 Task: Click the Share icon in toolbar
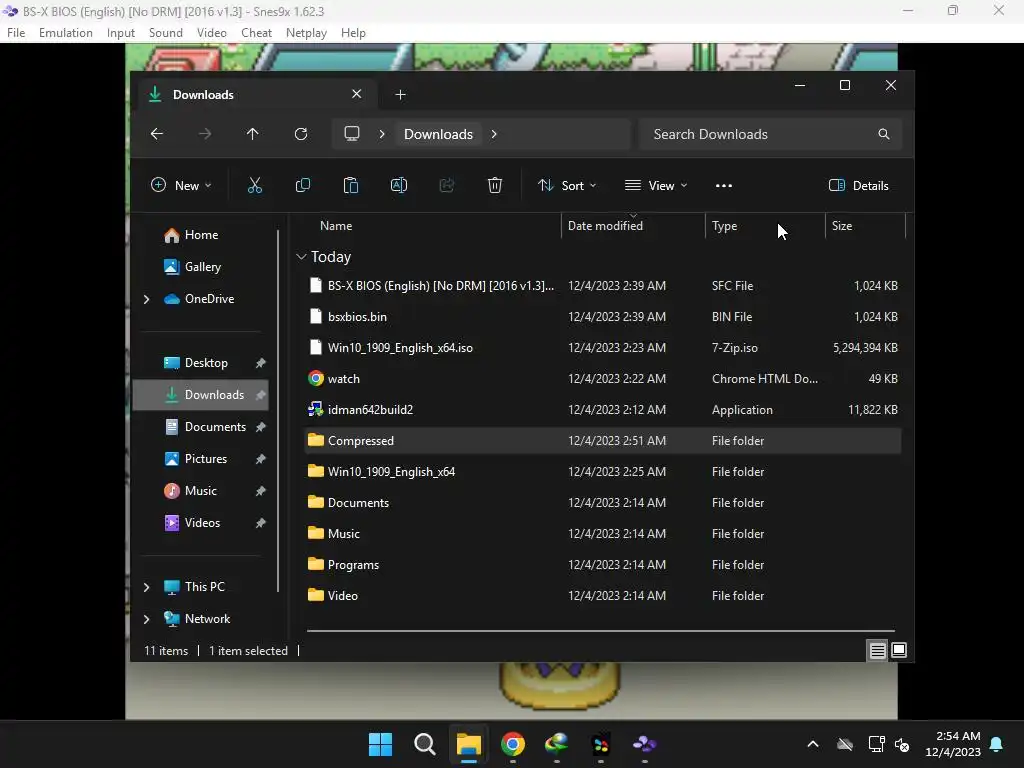pos(447,185)
